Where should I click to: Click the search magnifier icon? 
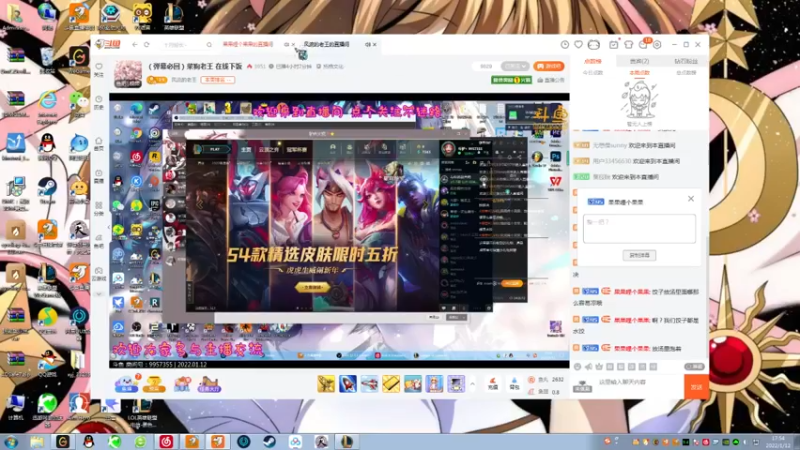pyautogui.click(x=209, y=45)
